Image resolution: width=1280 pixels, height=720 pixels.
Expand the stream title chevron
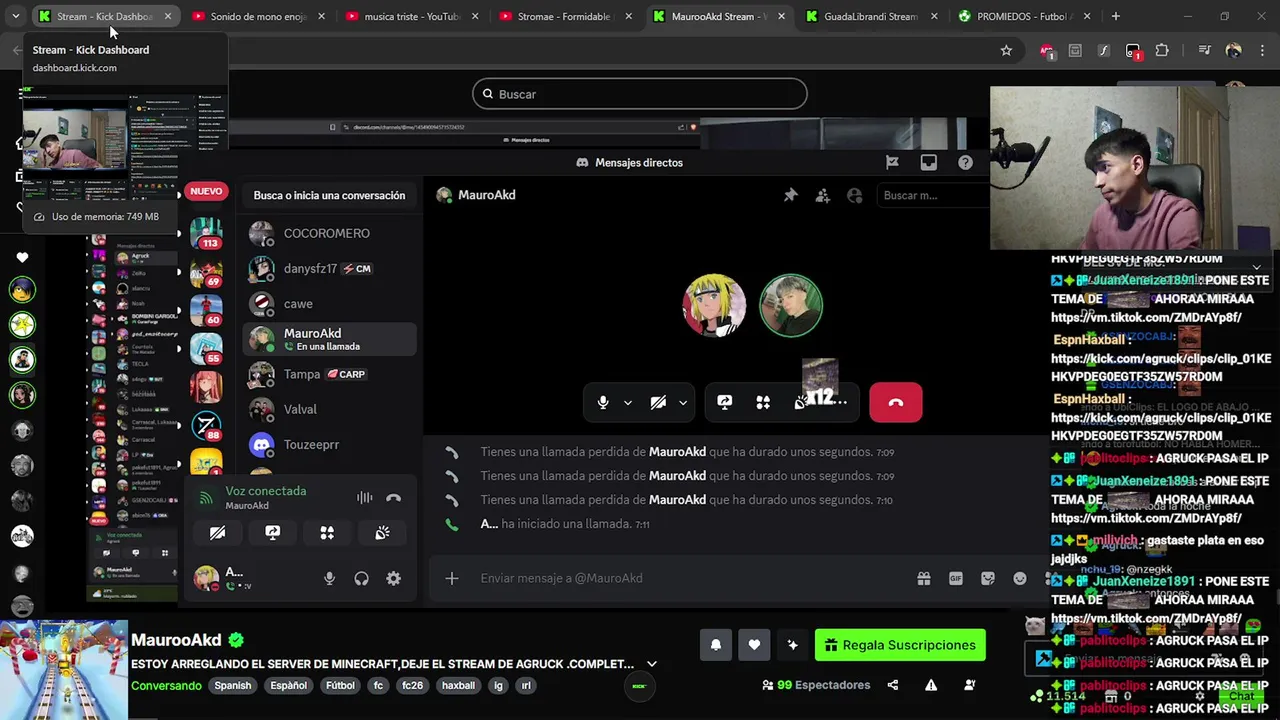click(x=652, y=664)
